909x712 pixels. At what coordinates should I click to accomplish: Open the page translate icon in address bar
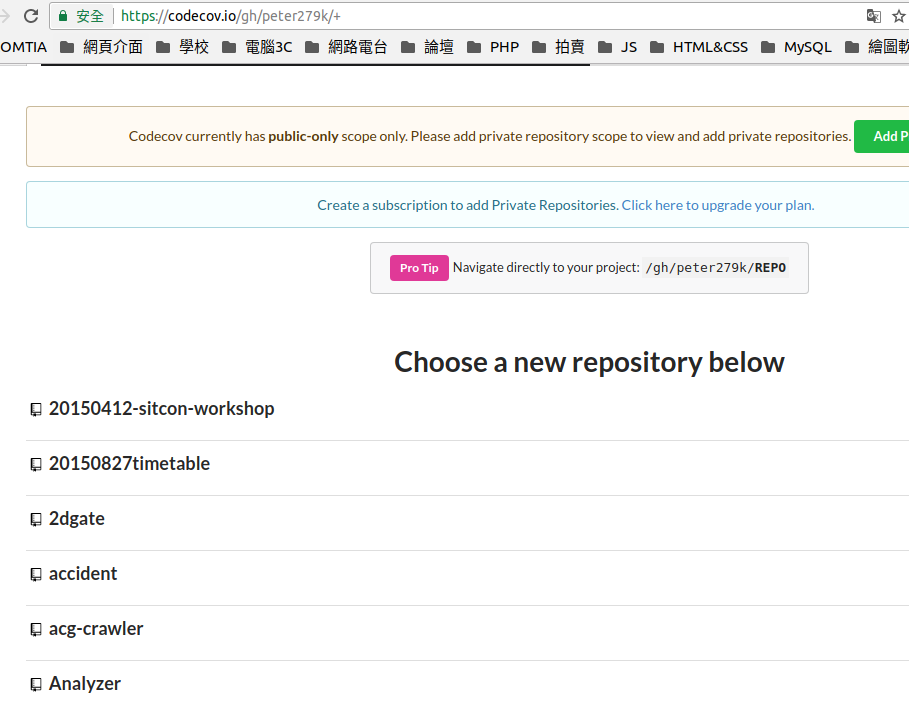pyautogui.click(x=874, y=16)
